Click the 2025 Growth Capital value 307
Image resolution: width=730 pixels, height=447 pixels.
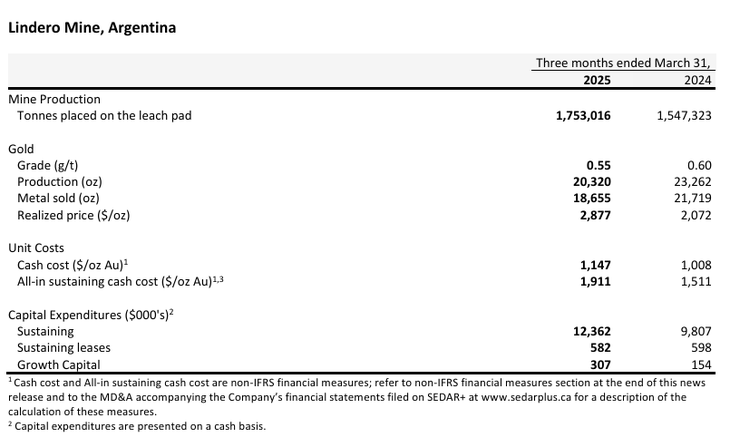(600, 365)
